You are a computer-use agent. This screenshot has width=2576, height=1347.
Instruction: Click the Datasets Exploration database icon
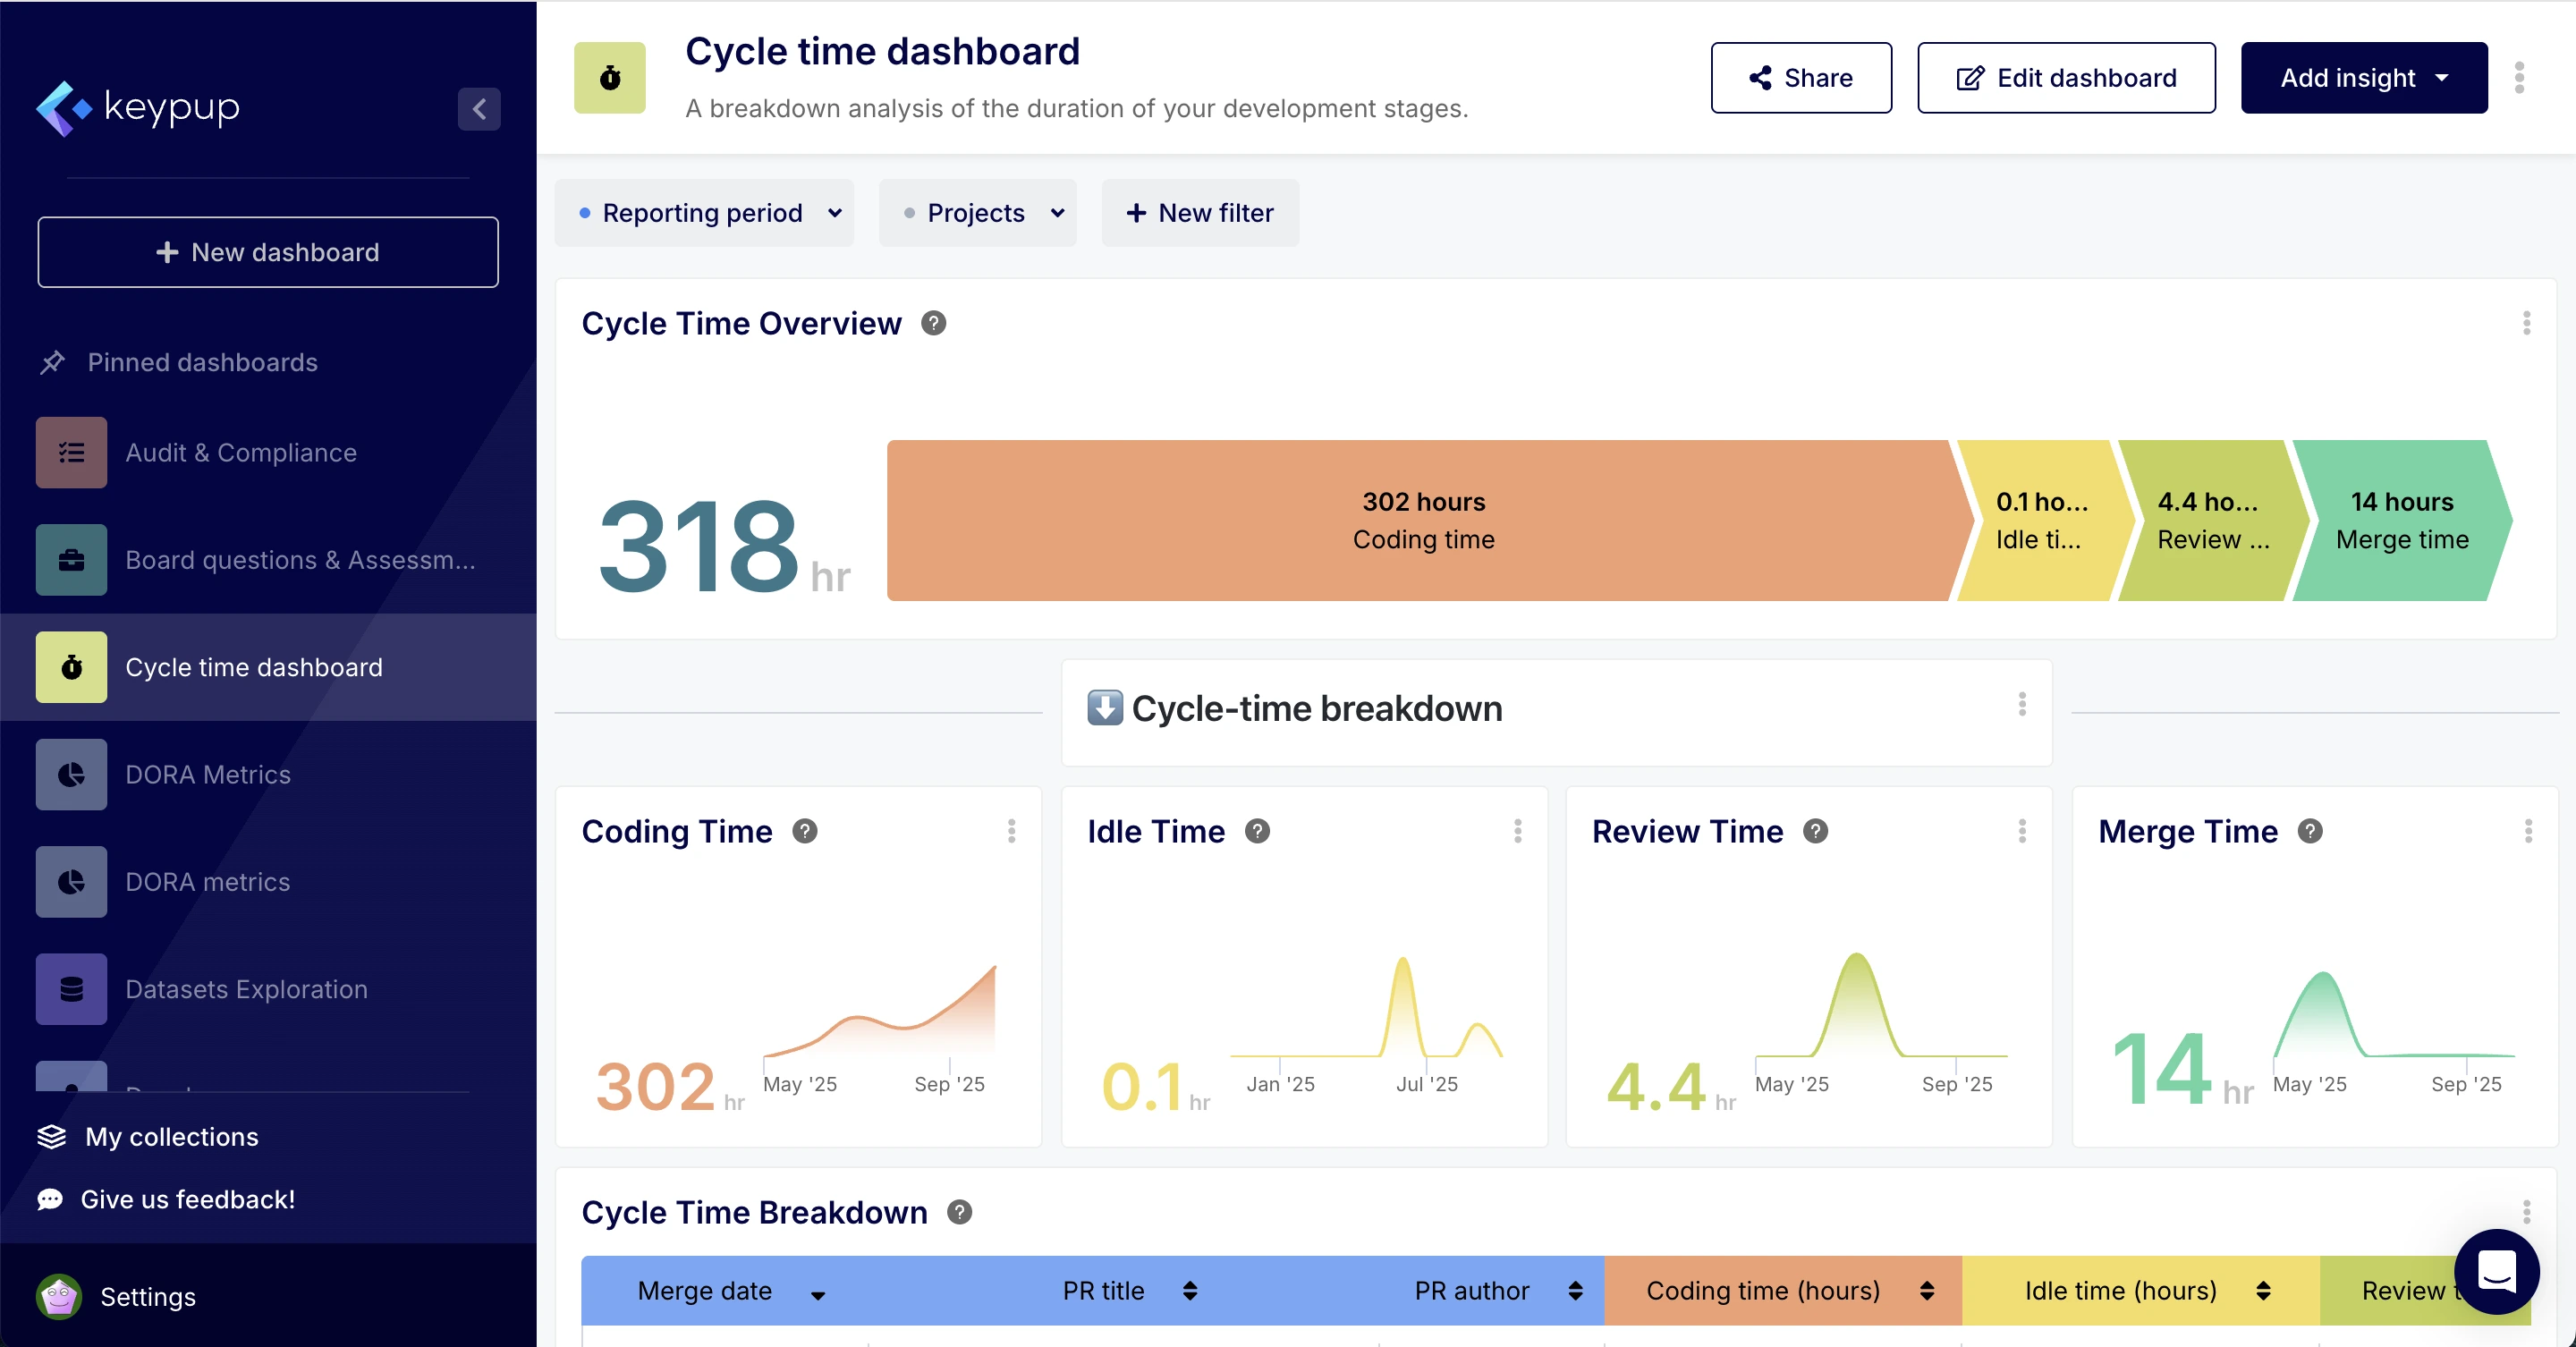coord(70,989)
